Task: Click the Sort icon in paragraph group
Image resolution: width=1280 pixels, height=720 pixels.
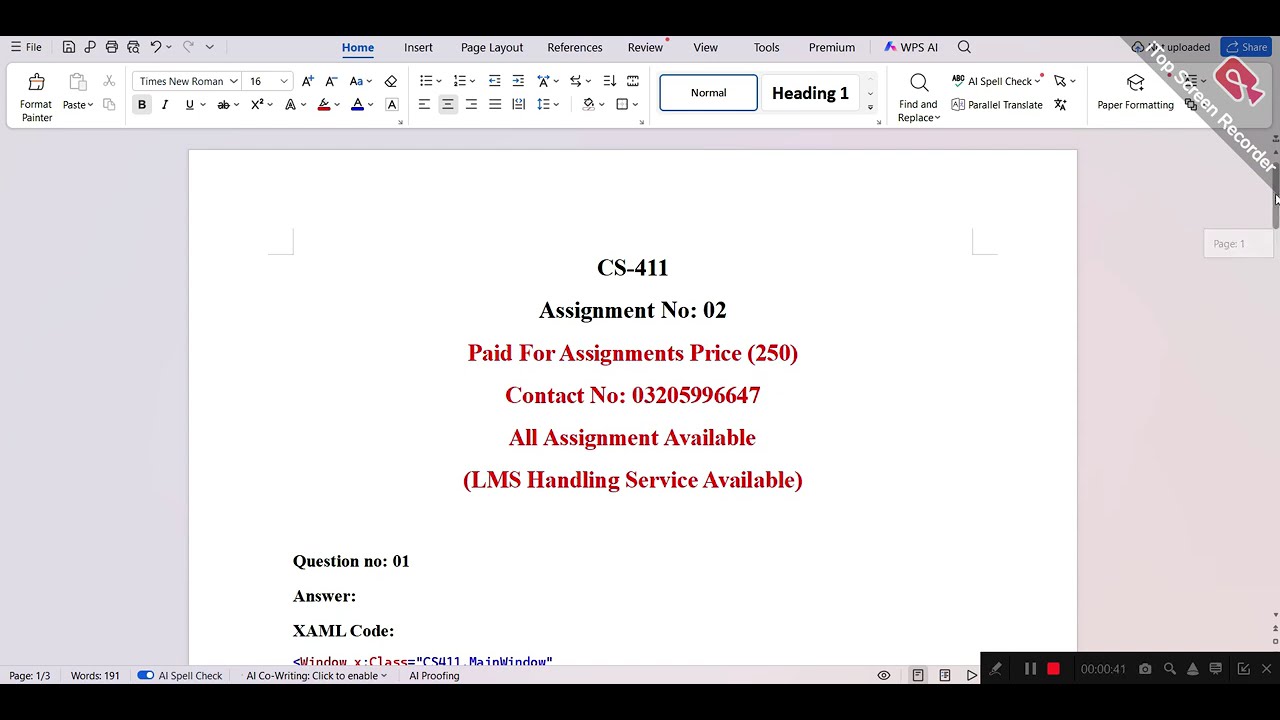Action: point(609,81)
